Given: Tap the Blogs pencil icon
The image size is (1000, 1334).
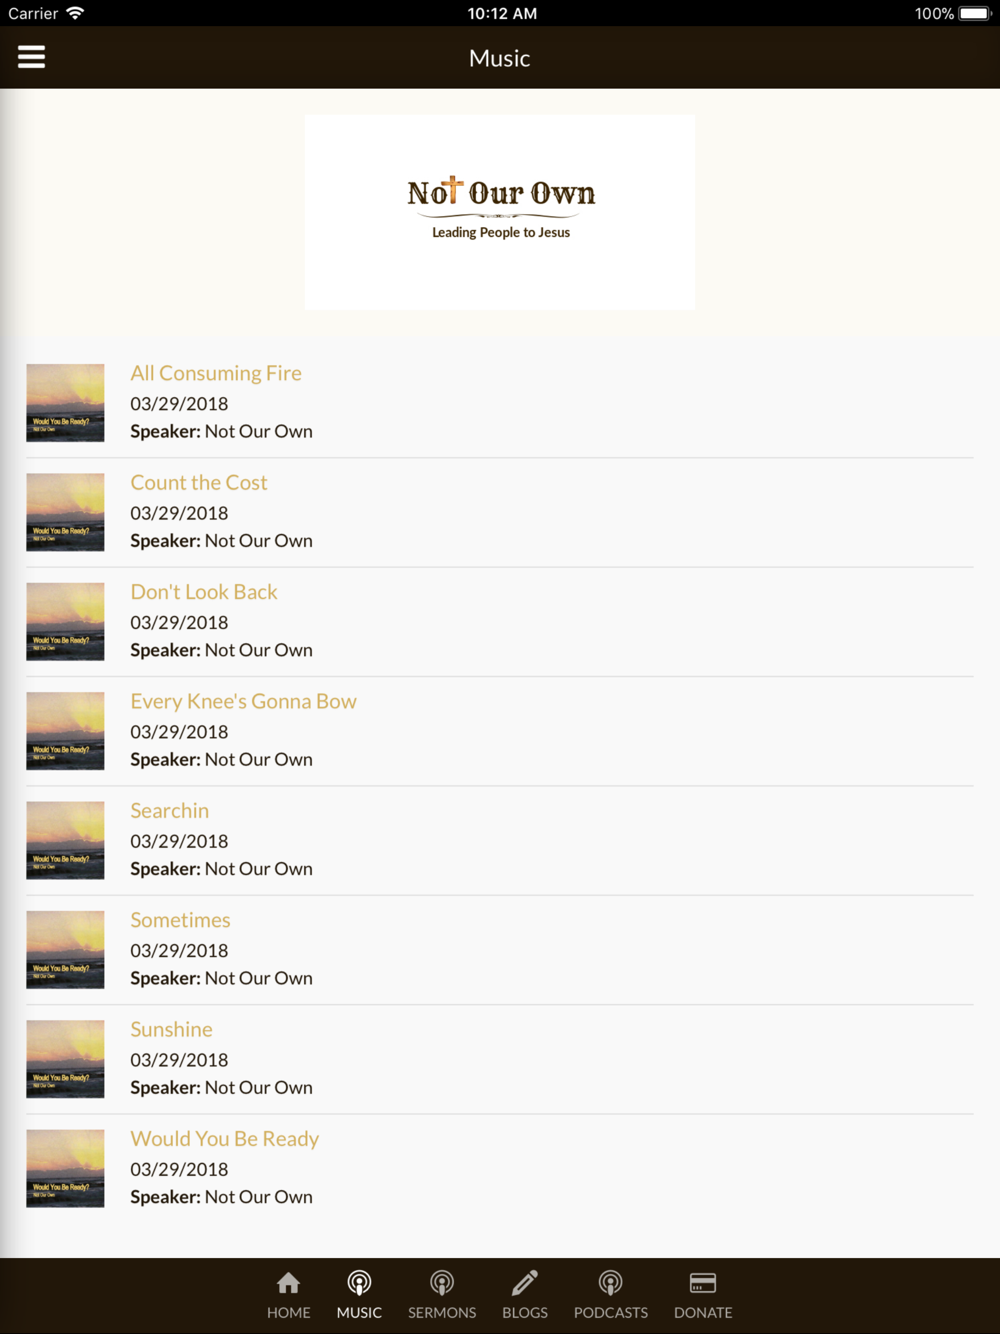Looking at the screenshot, I should (x=525, y=1282).
